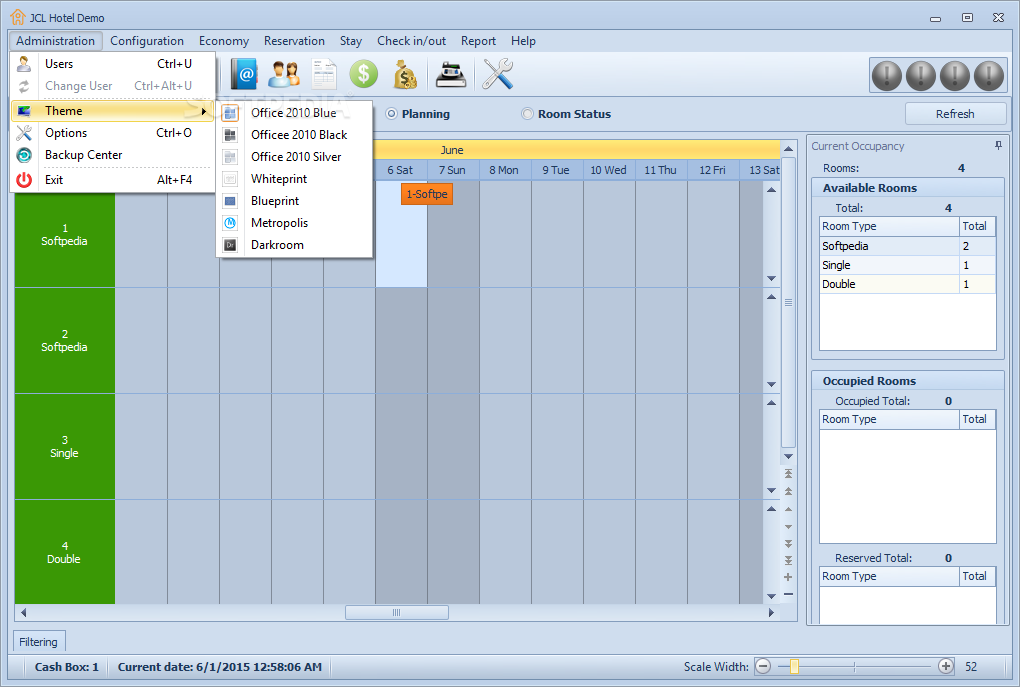Viewport: 1020px width, 687px height.
Task: Click the green dollar coin icon
Action: (364, 74)
